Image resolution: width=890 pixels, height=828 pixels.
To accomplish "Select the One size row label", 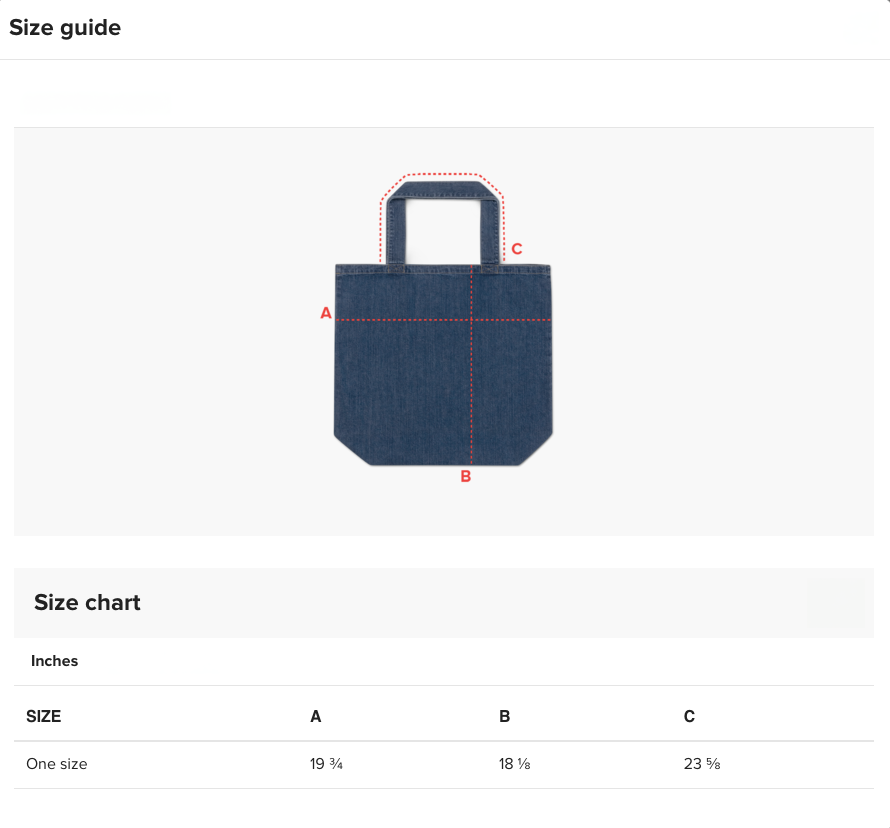I will pos(57,764).
